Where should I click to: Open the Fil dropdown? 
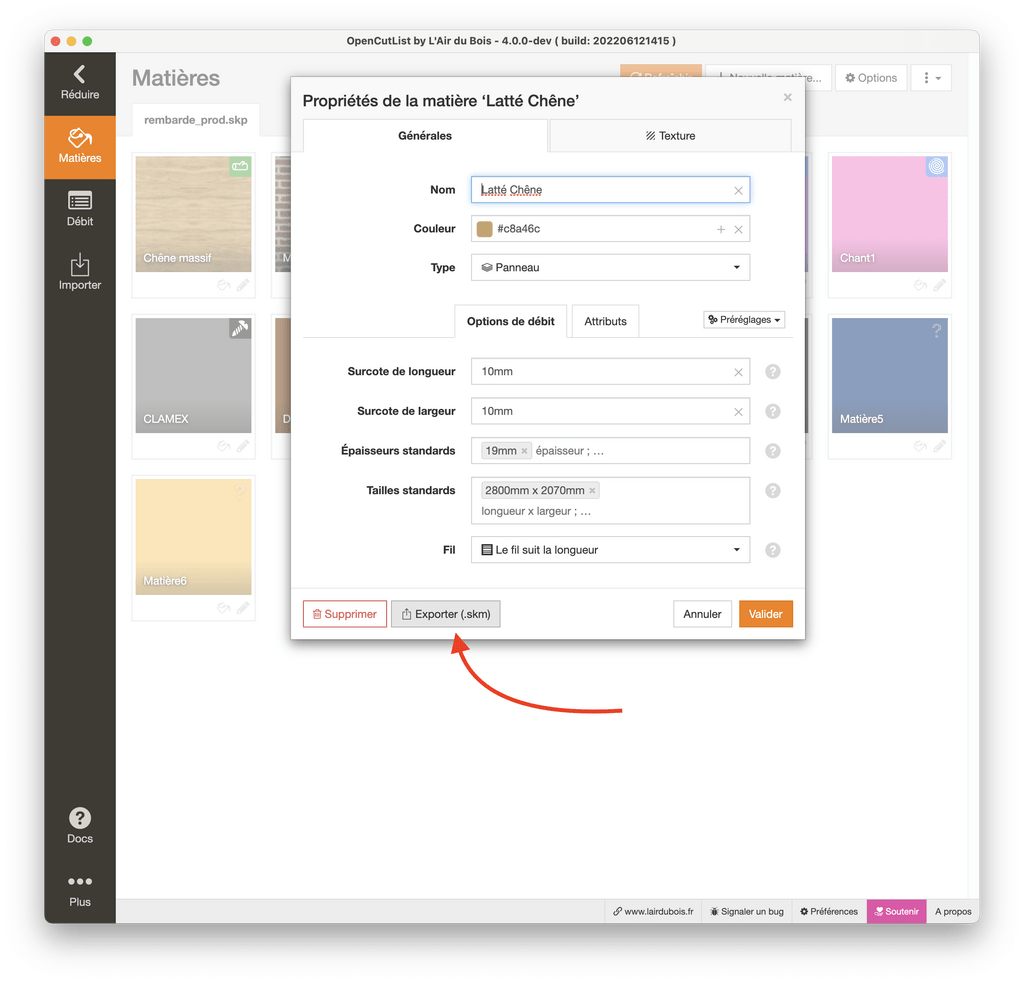(x=610, y=550)
